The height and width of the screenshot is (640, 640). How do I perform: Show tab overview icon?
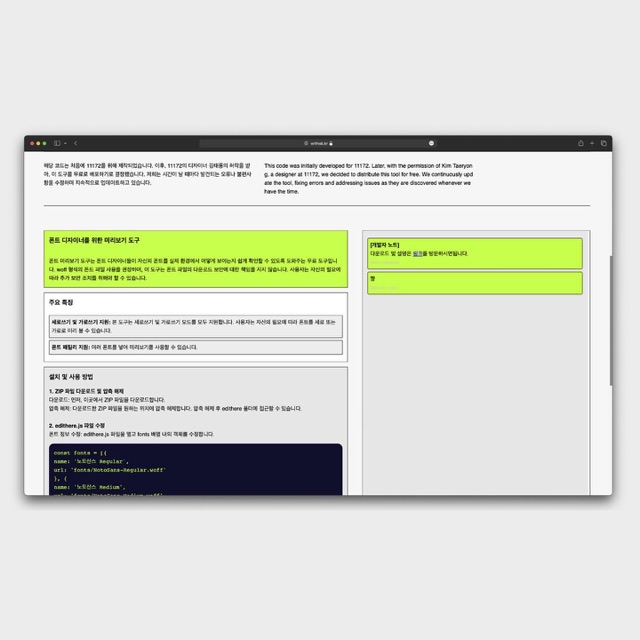(x=604, y=143)
